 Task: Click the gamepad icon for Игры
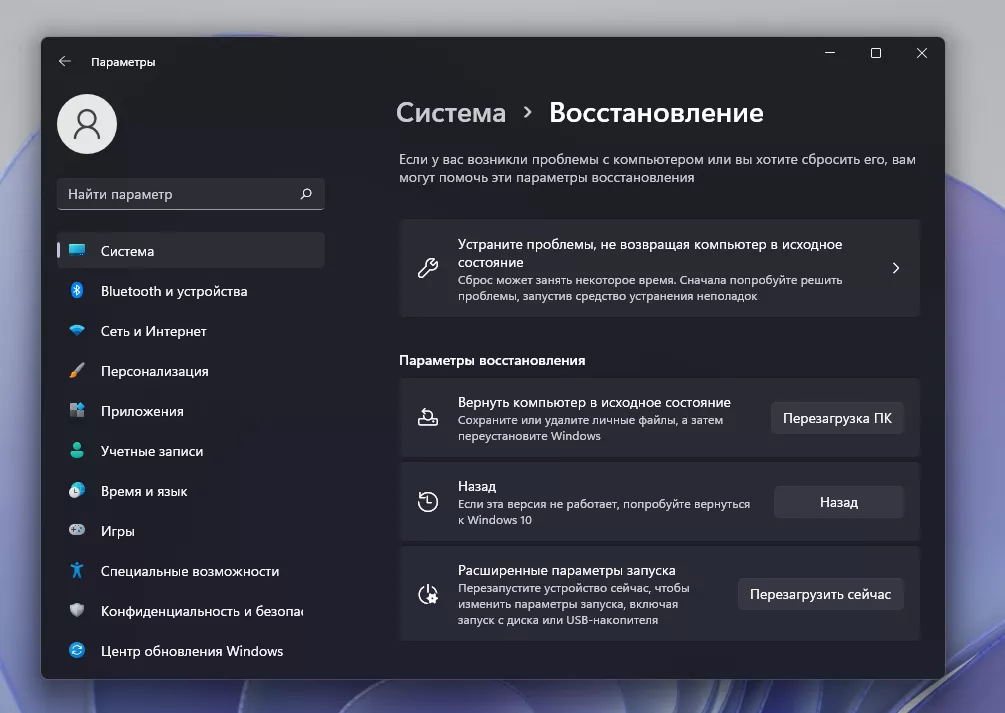pyautogui.click(x=77, y=530)
